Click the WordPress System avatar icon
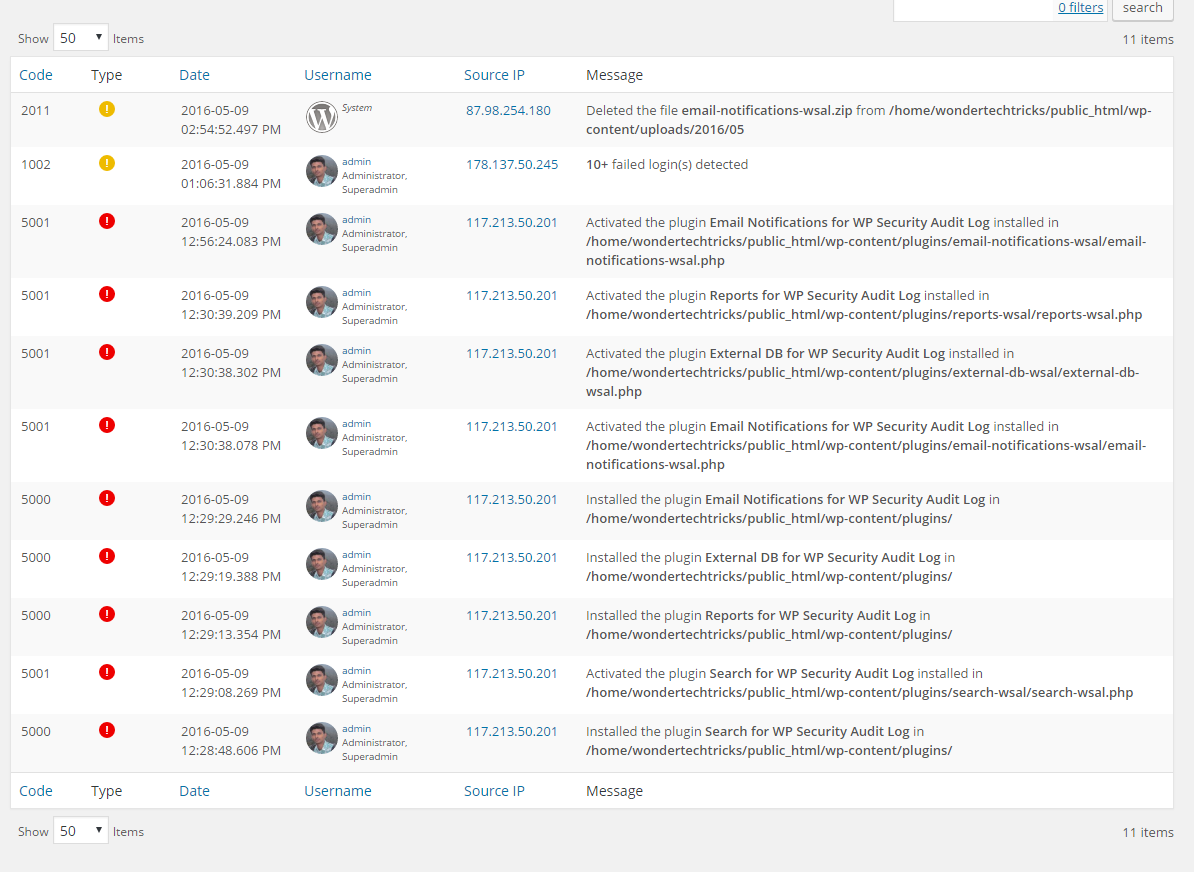The image size is (1194, 872). point(321,117)
